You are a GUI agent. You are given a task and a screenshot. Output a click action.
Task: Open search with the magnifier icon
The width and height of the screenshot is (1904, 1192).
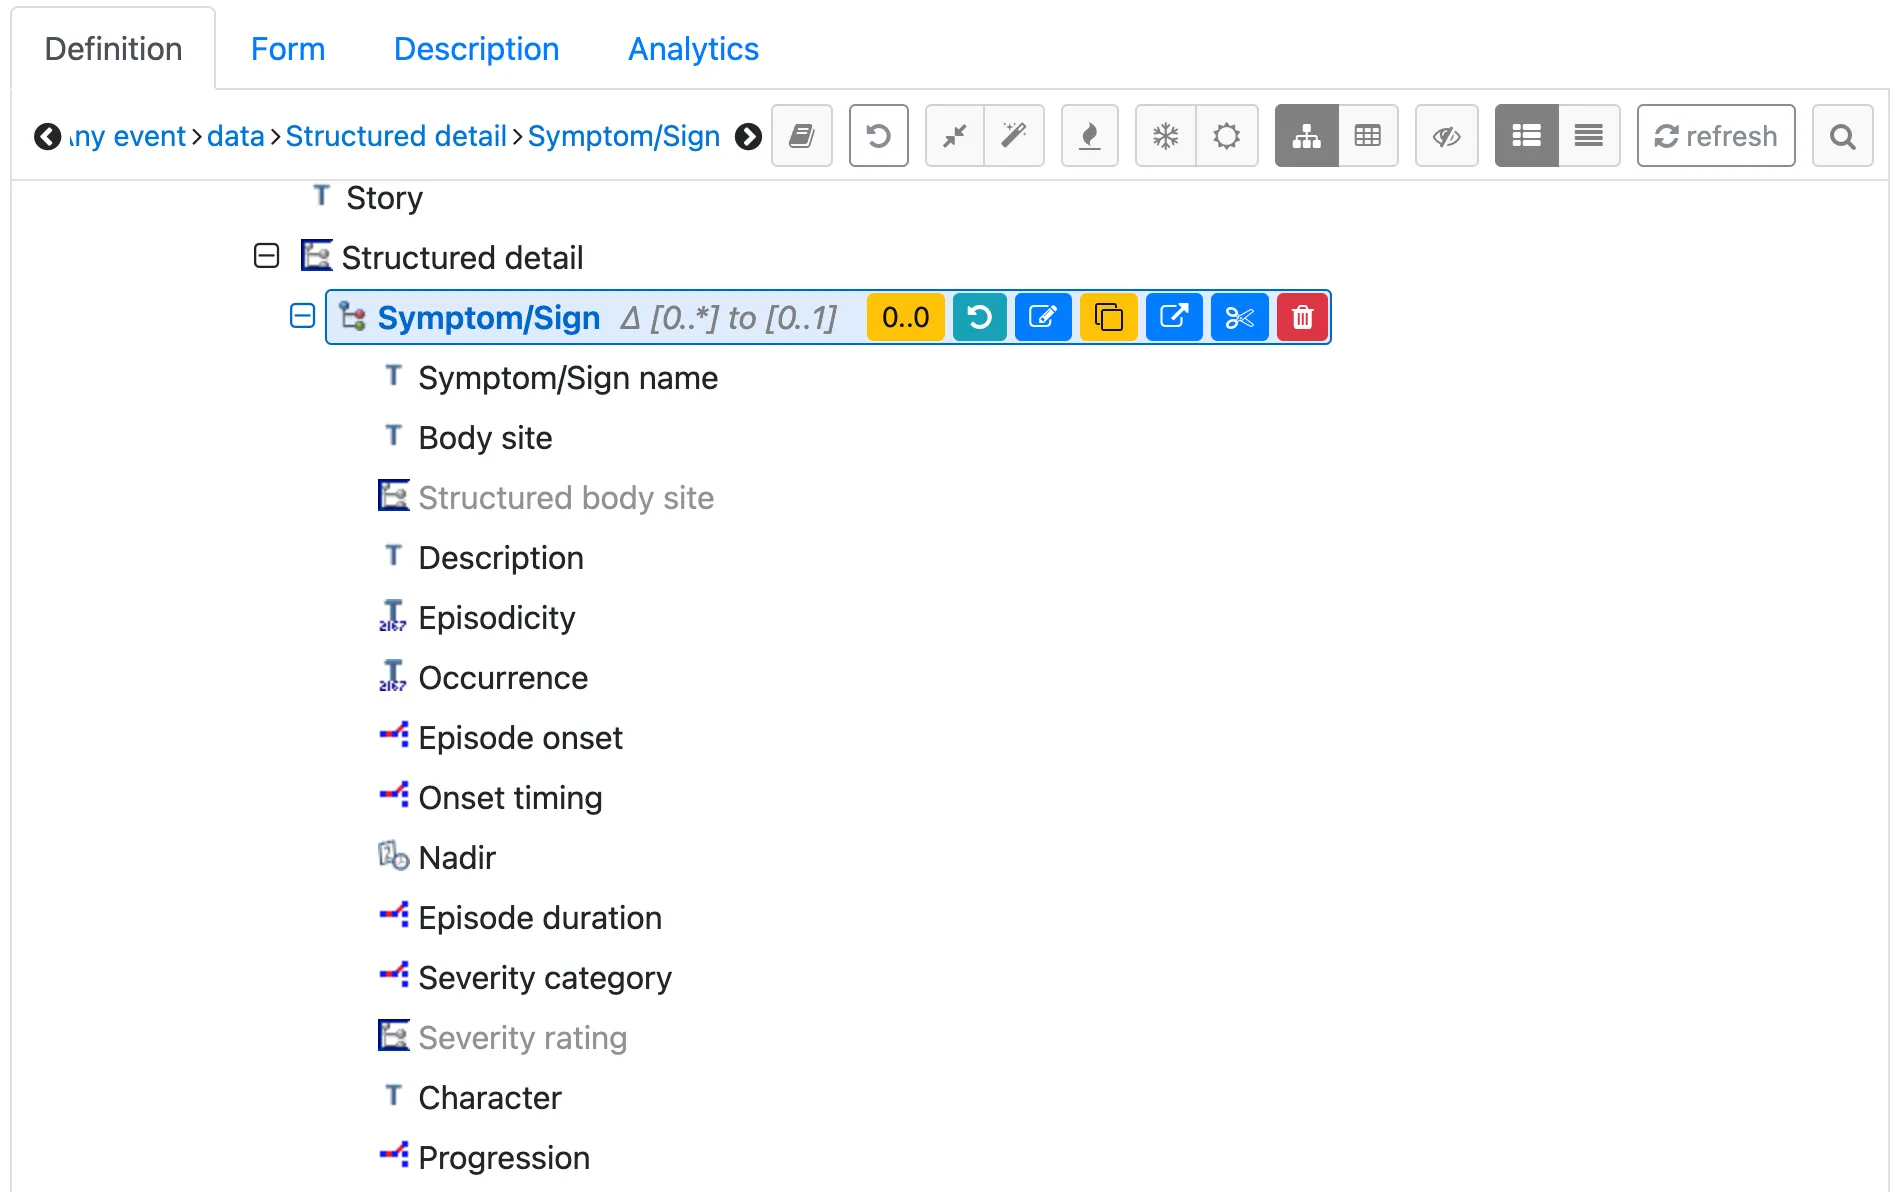1843,136
